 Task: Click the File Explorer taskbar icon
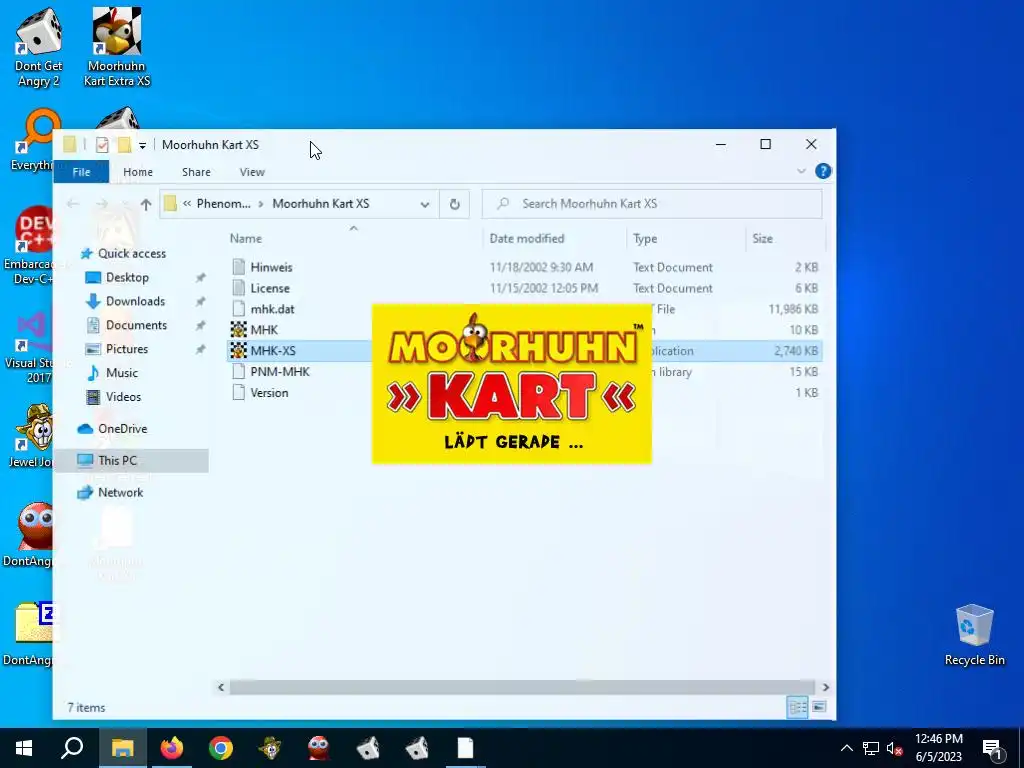pyautogui.click(x=122, y=748)
